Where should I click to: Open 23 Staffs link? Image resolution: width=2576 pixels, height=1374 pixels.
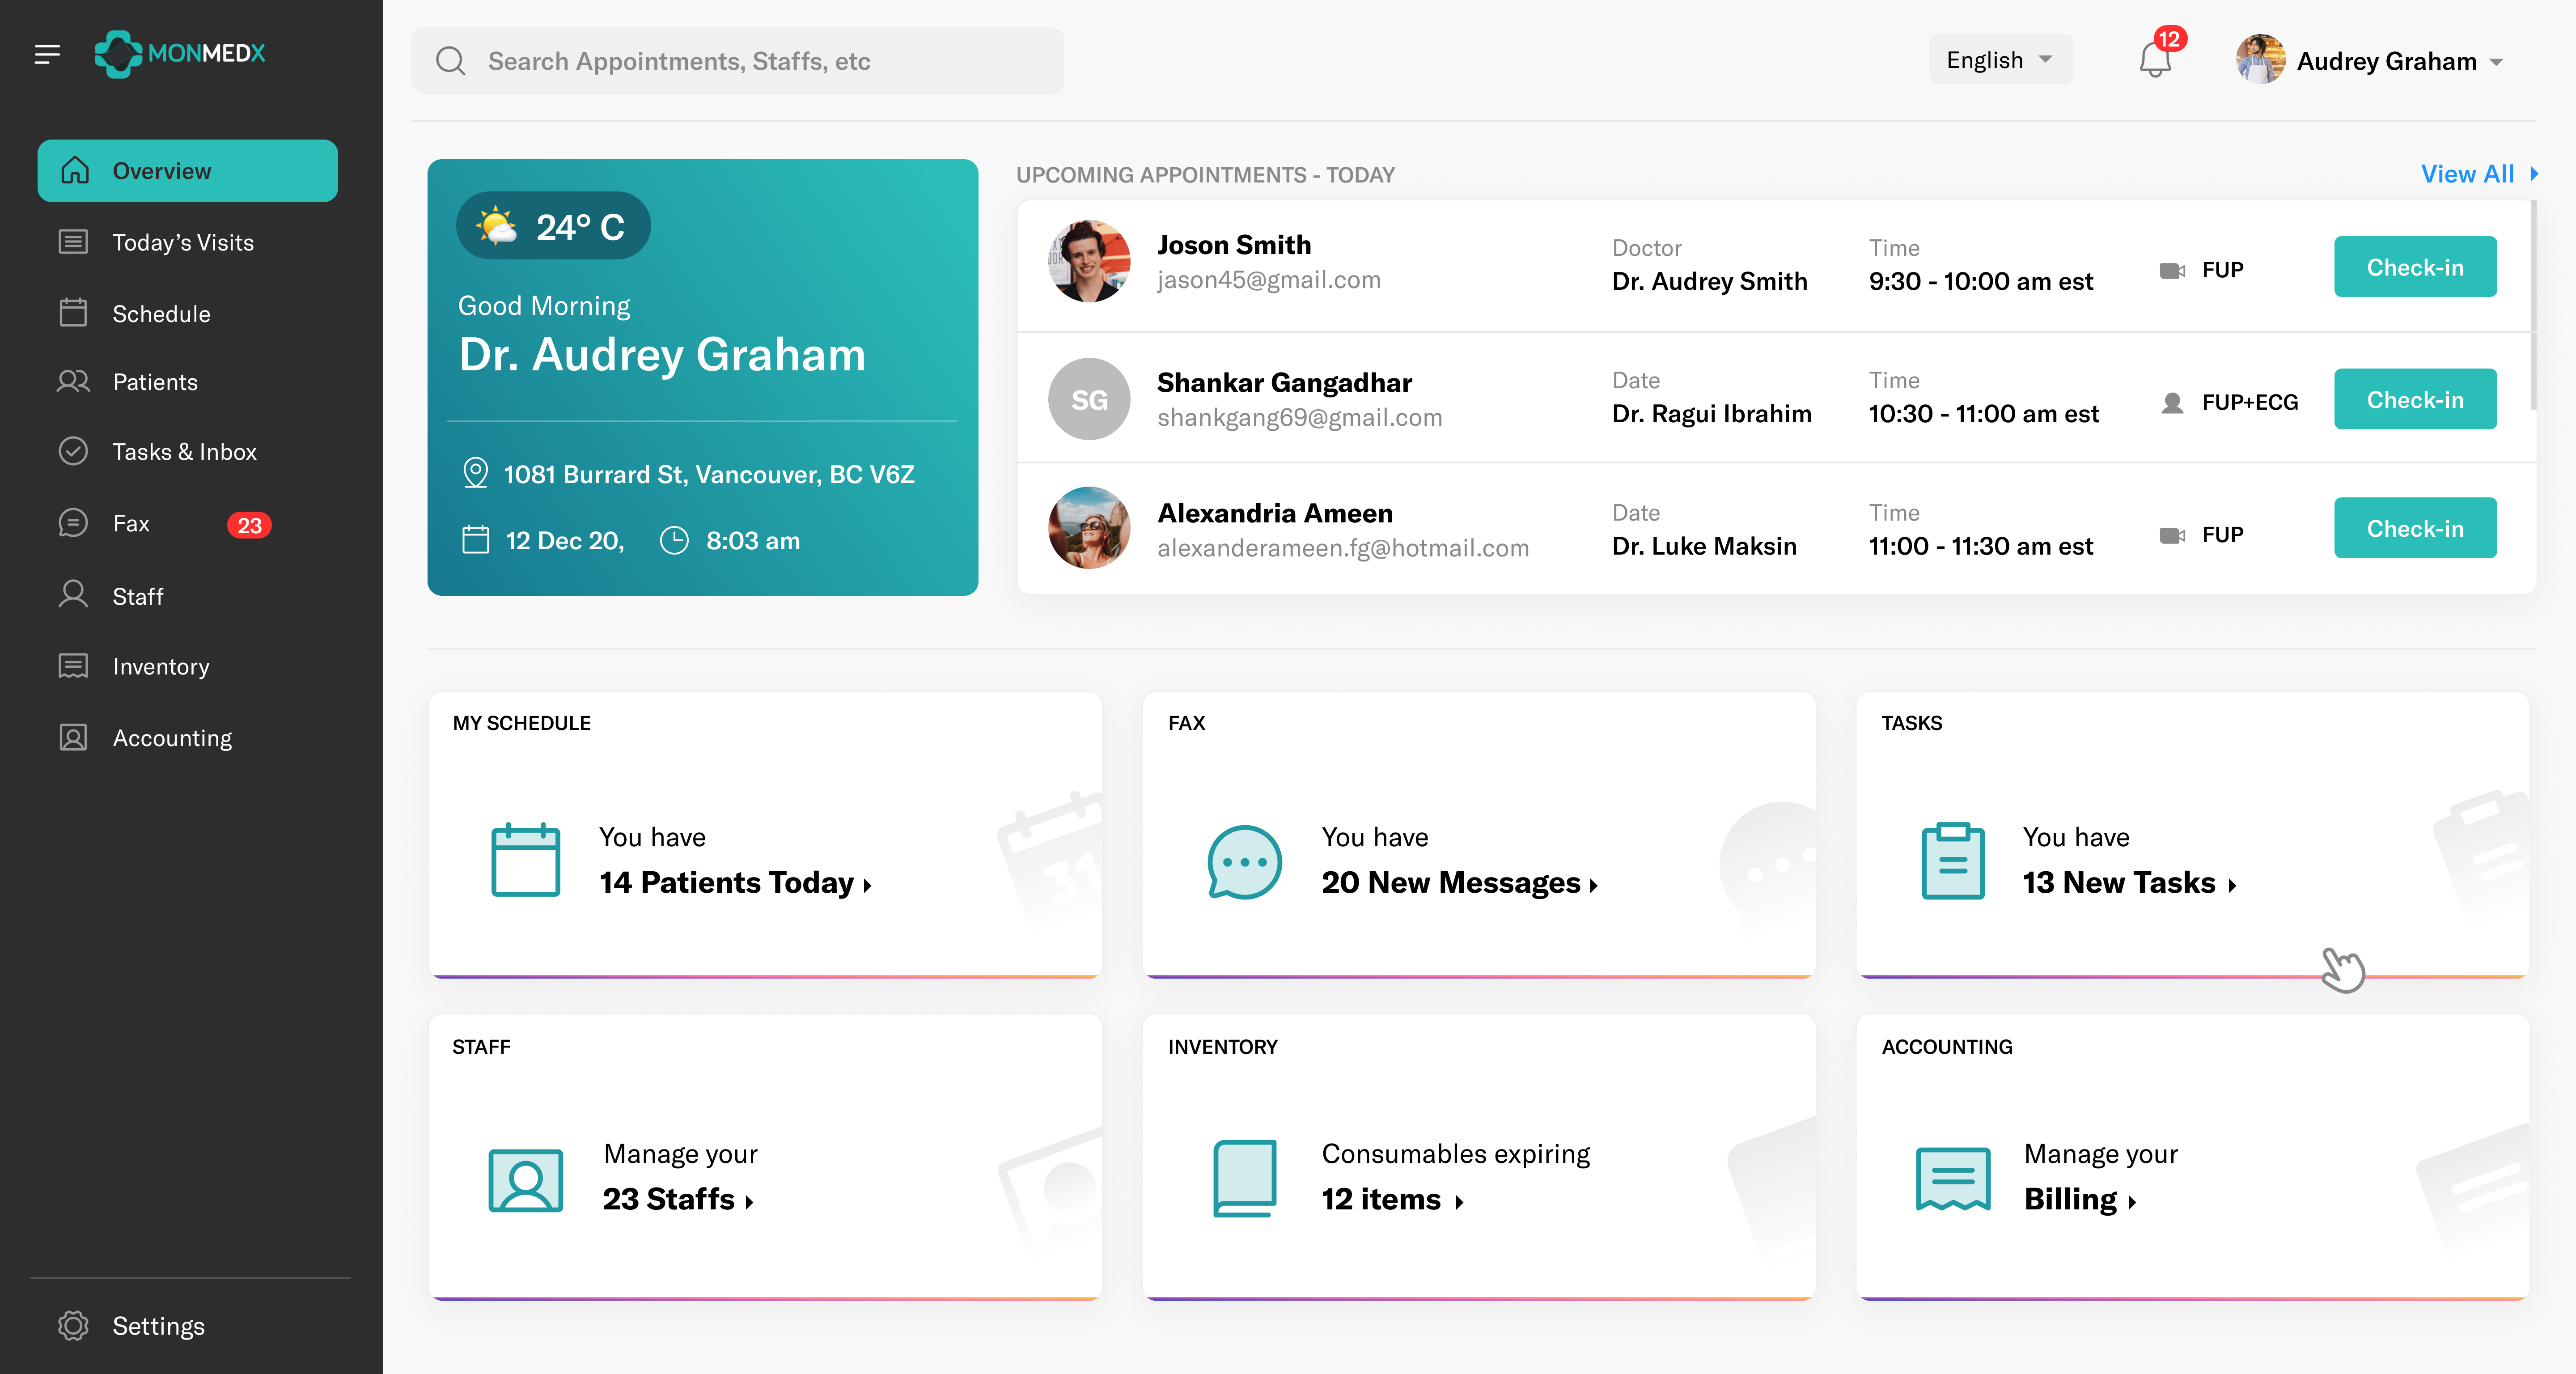678,1199
